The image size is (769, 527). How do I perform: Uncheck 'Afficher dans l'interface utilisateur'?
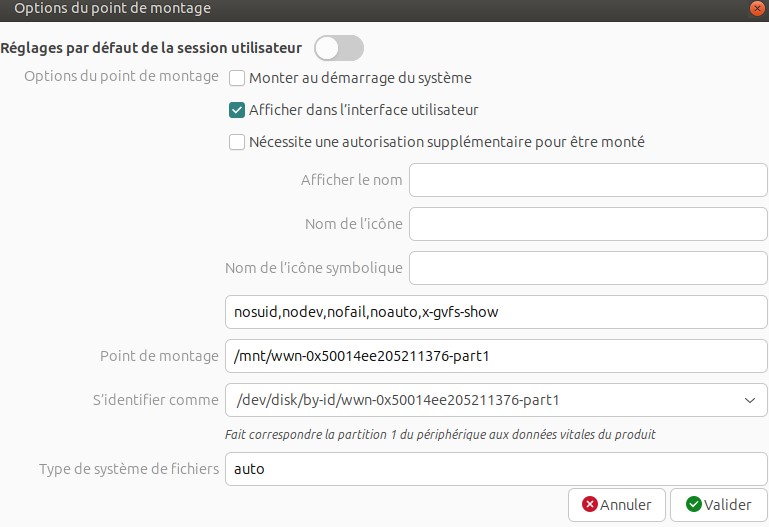pyautogui.click(x=237, y=110)
